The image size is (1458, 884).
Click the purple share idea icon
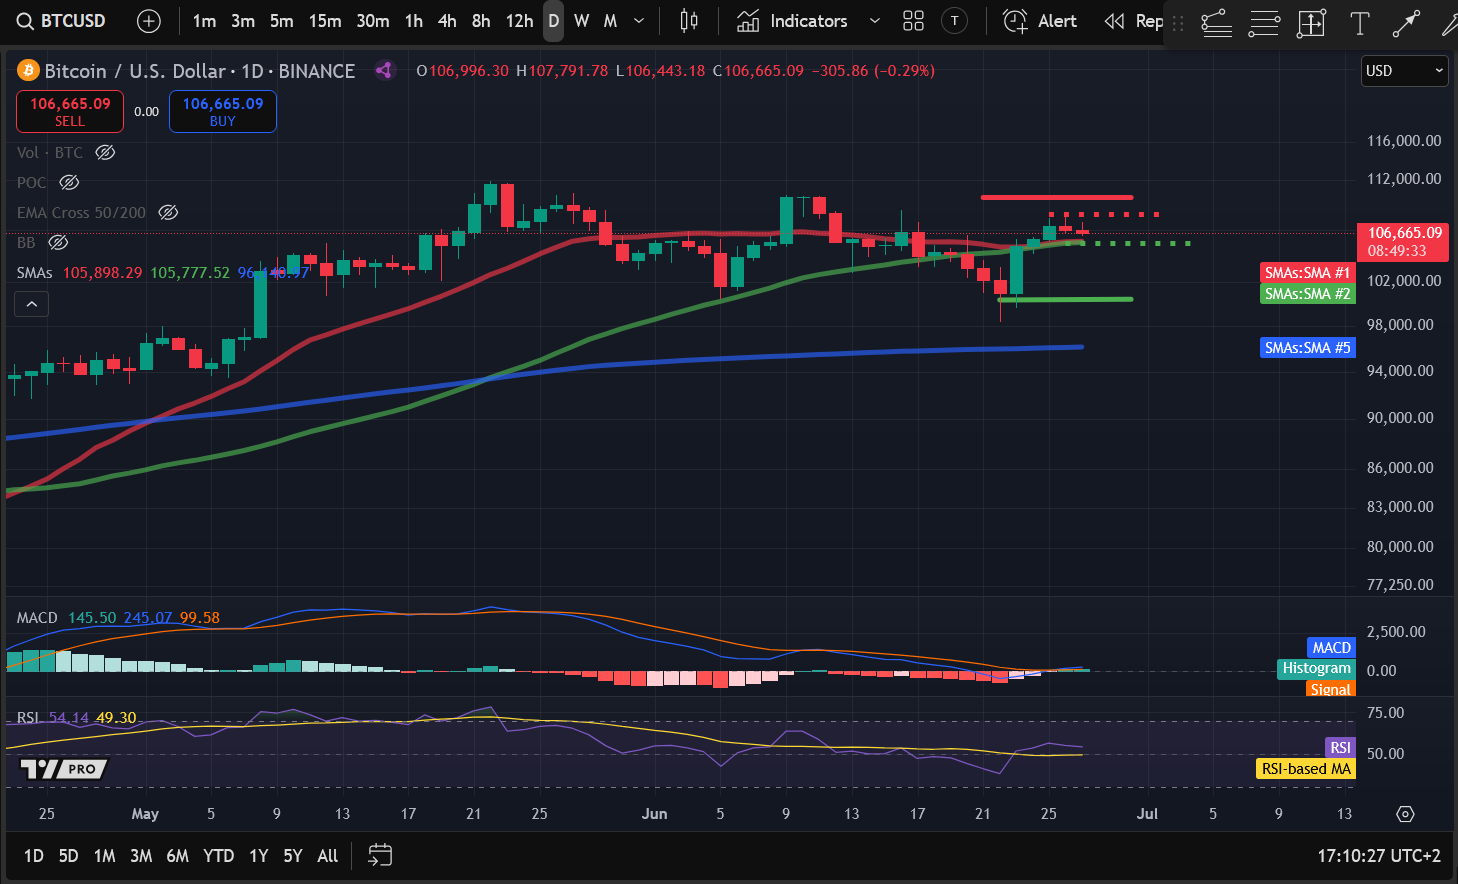[x=384, y=70]
